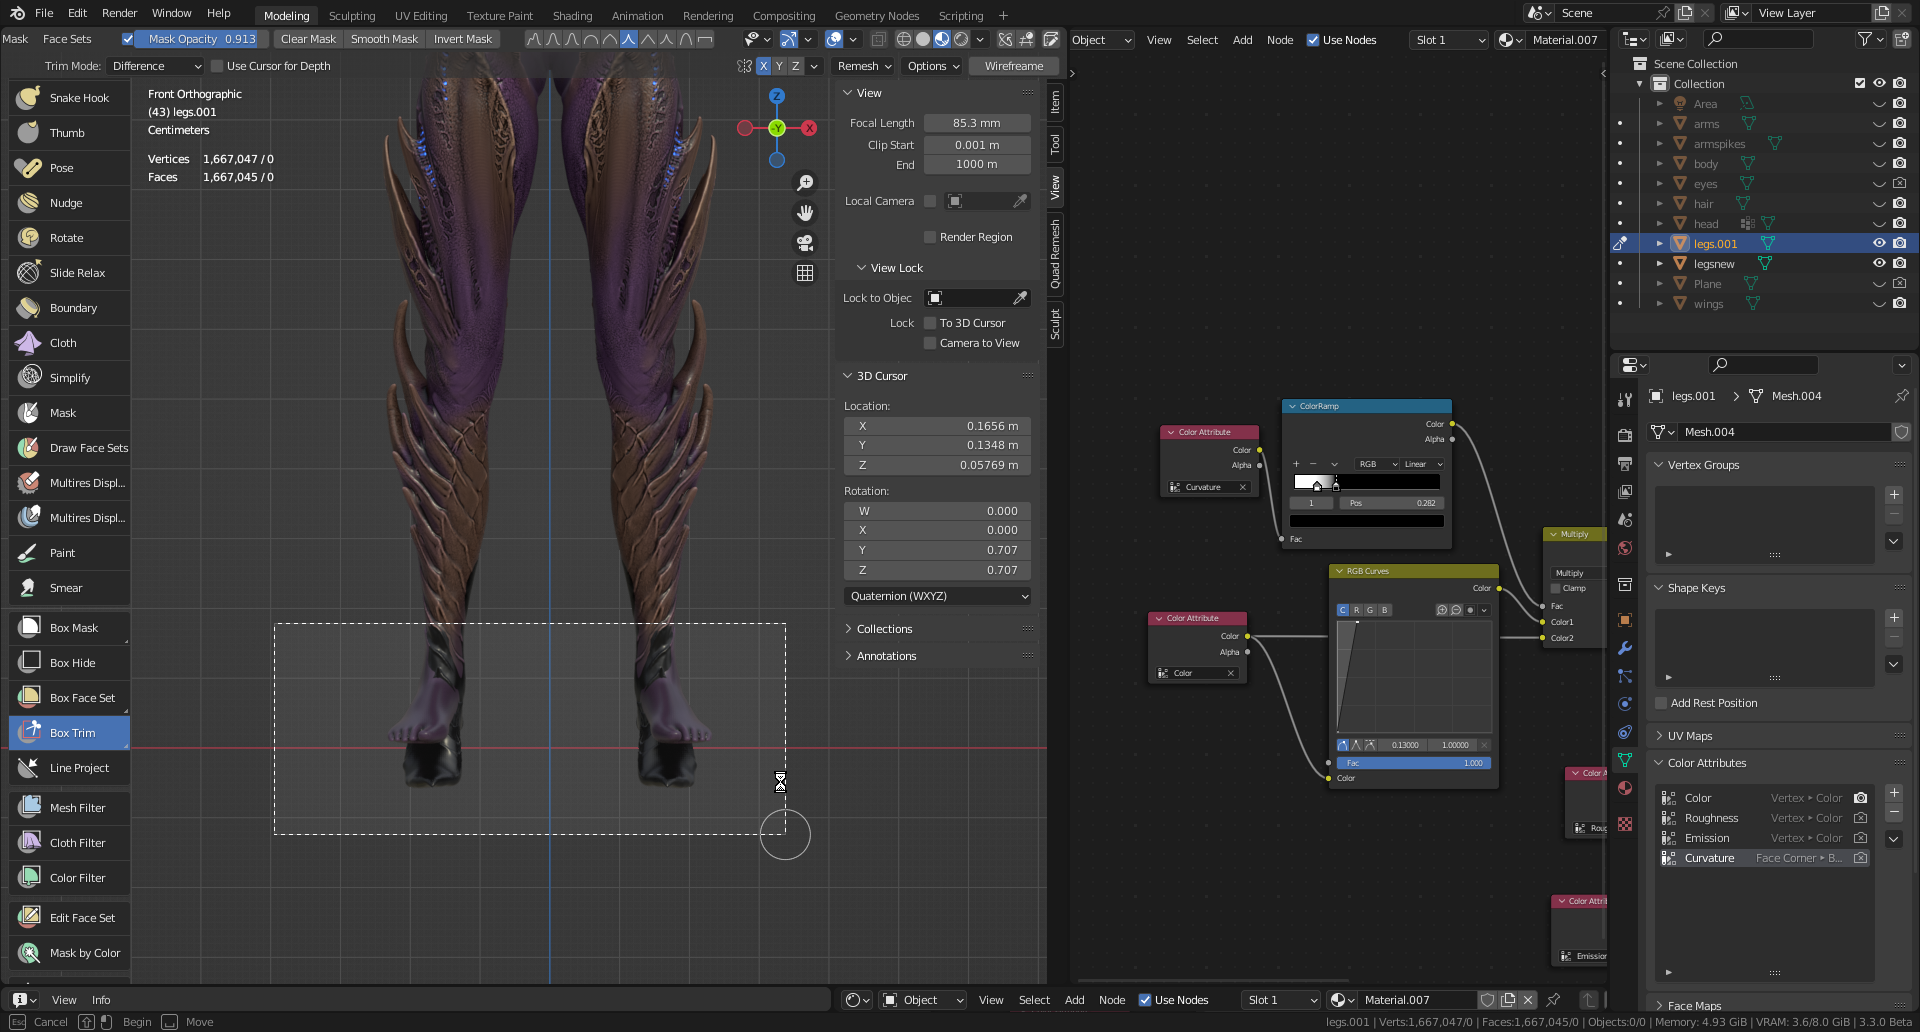Open the Face Sets menu

(67, 39)
